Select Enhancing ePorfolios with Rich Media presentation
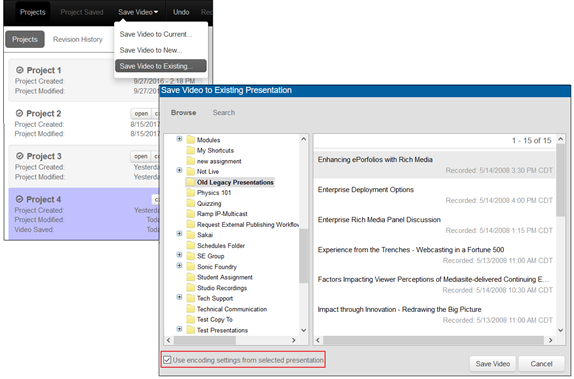This screenshot has height=379, width=574. [x=435, y=165]
